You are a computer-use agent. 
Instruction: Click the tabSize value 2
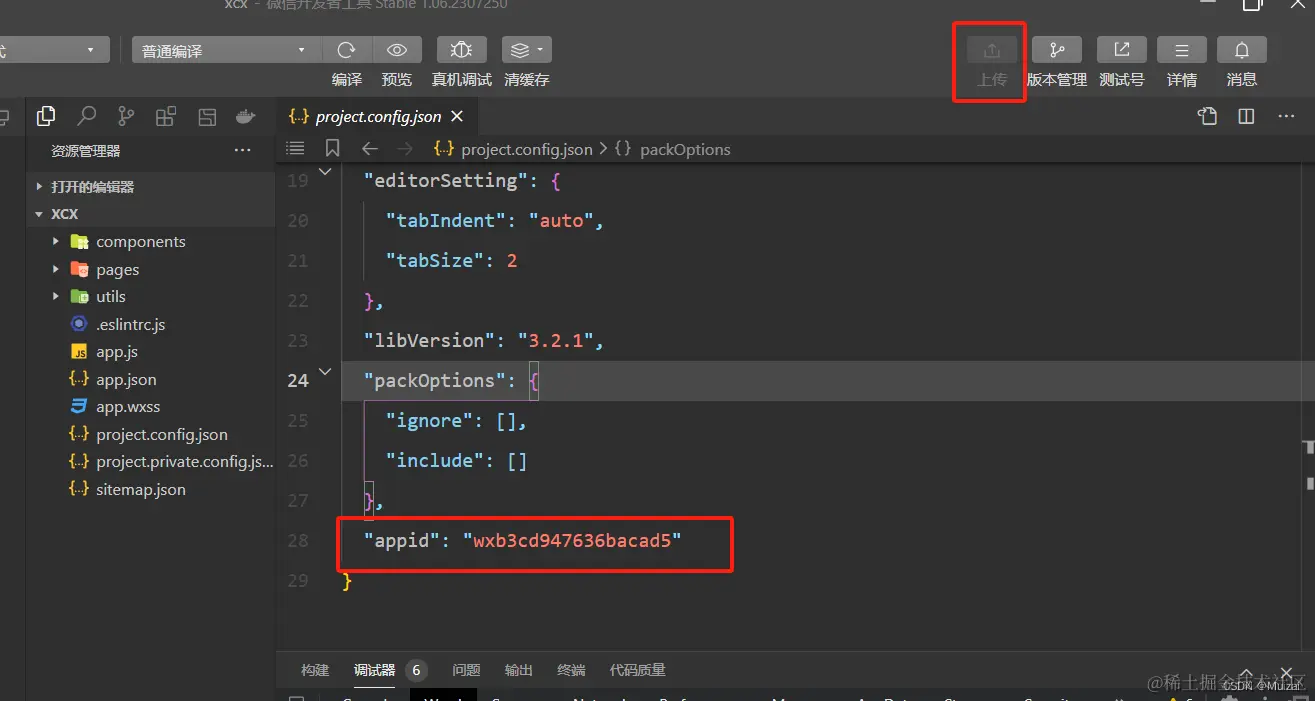(512, 261)
